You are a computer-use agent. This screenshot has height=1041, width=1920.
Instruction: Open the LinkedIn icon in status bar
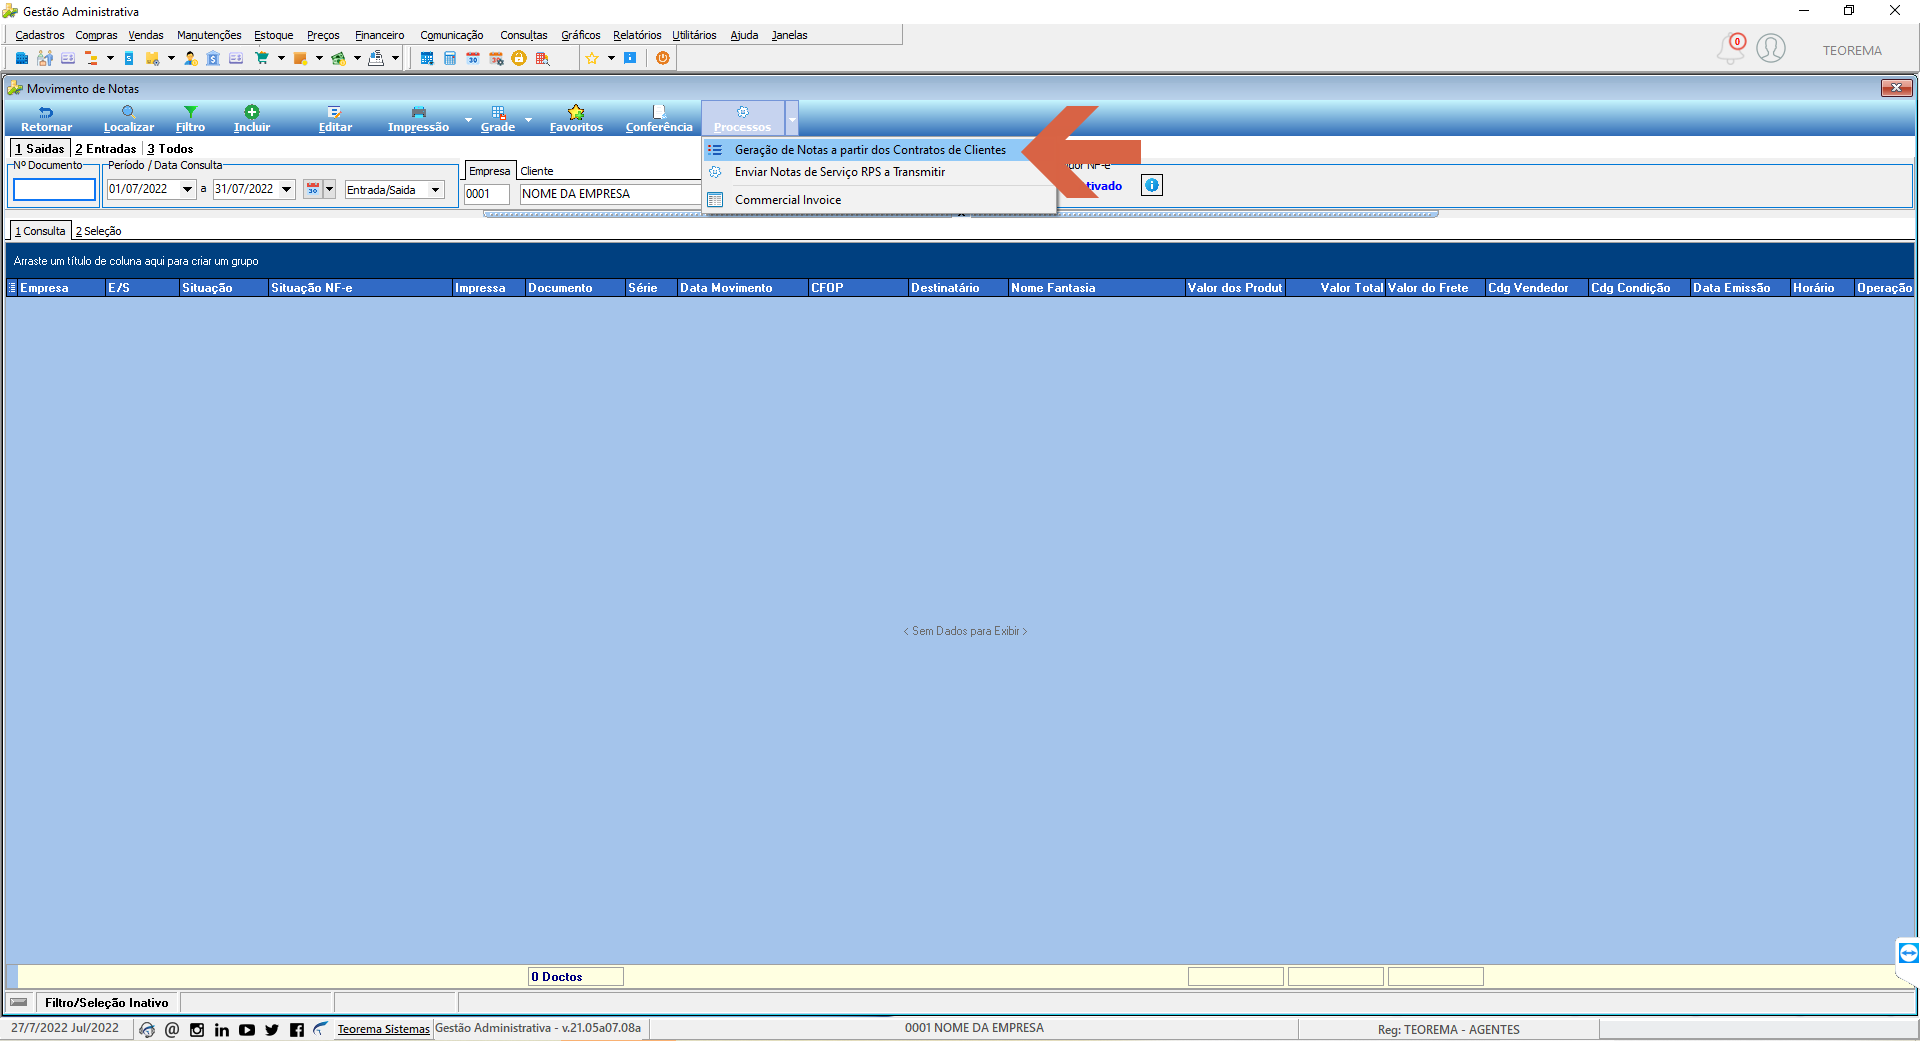point(222,1029)
